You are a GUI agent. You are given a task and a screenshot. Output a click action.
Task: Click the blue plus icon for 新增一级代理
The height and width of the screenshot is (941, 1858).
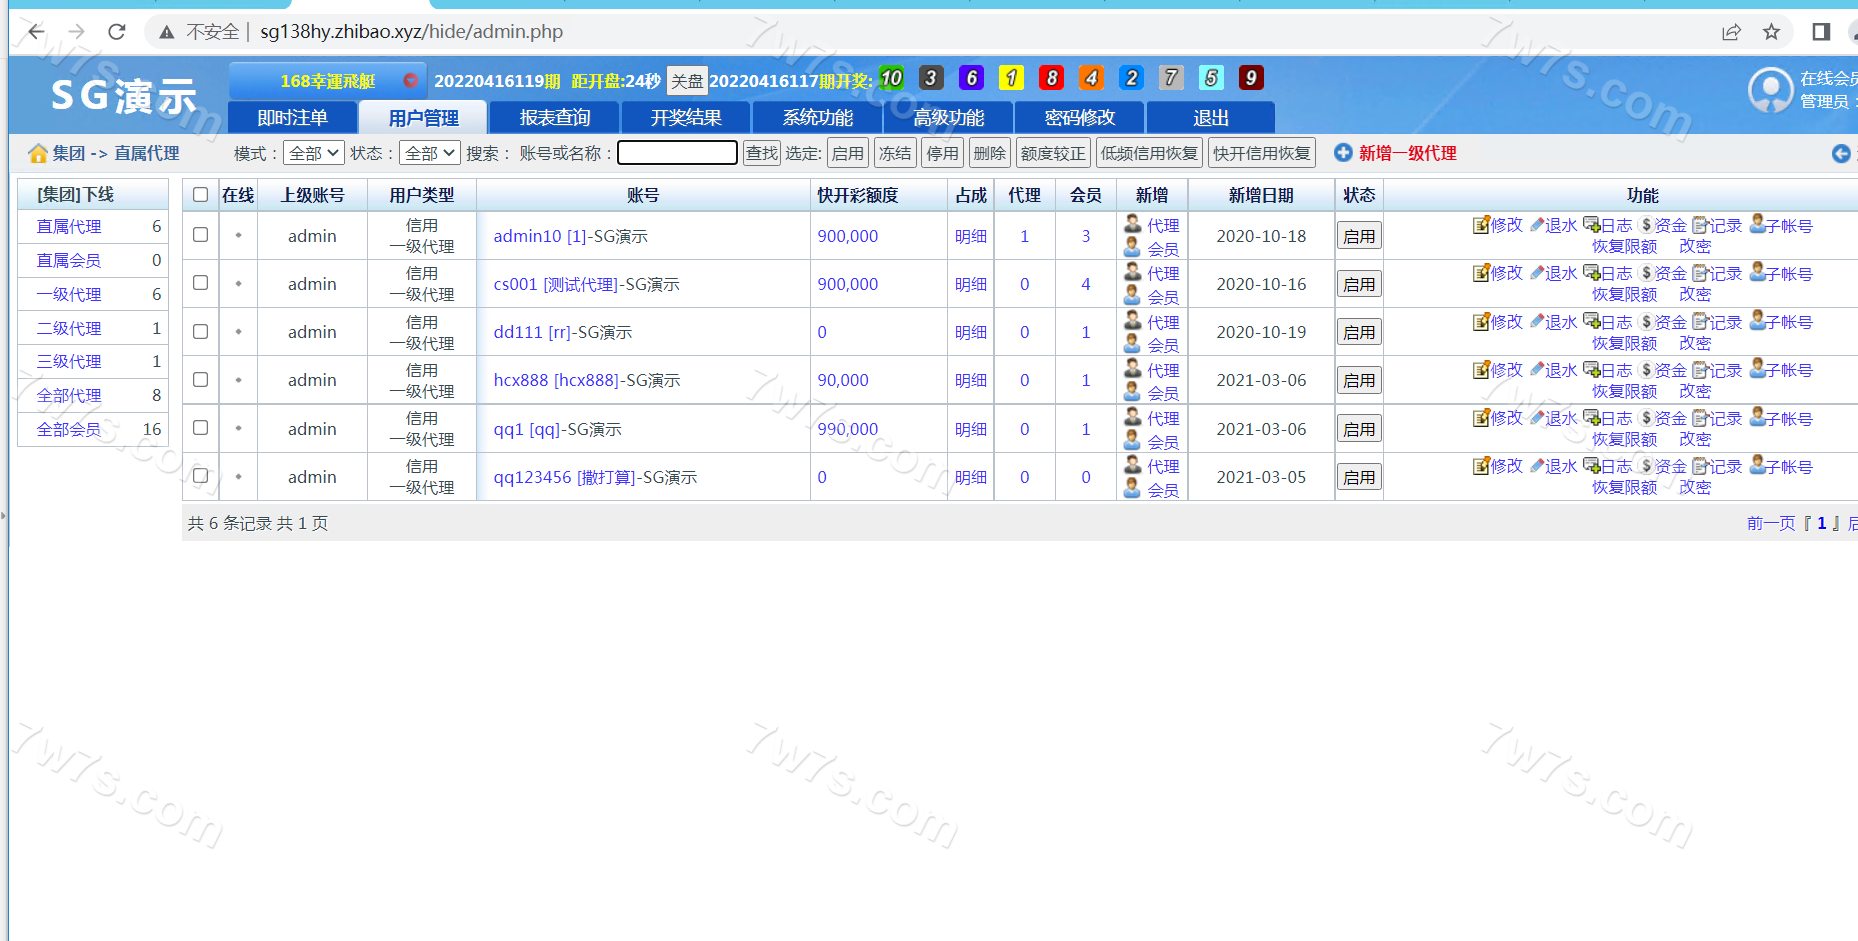[1343, 153]
